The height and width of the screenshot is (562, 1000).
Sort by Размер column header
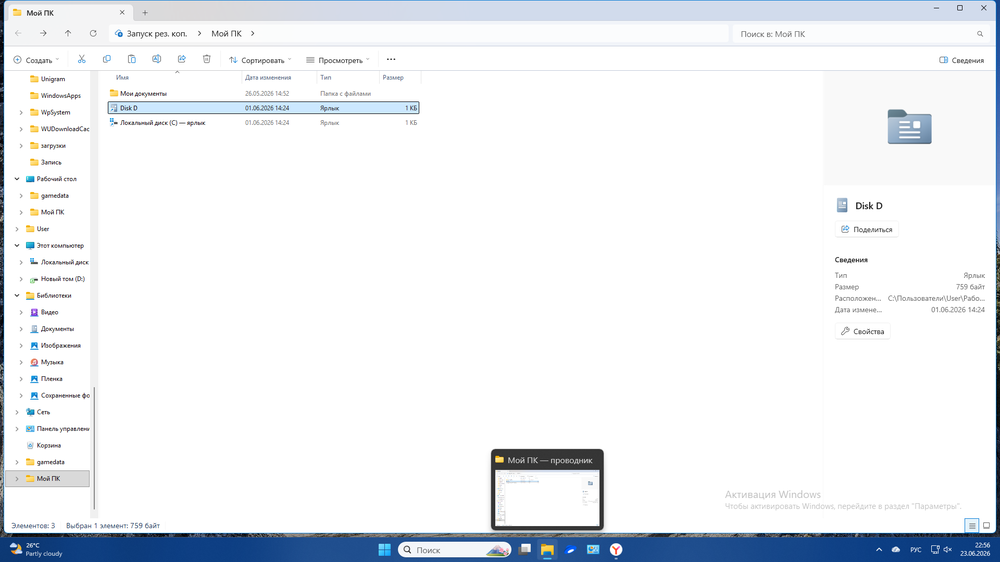coord(400,77)
